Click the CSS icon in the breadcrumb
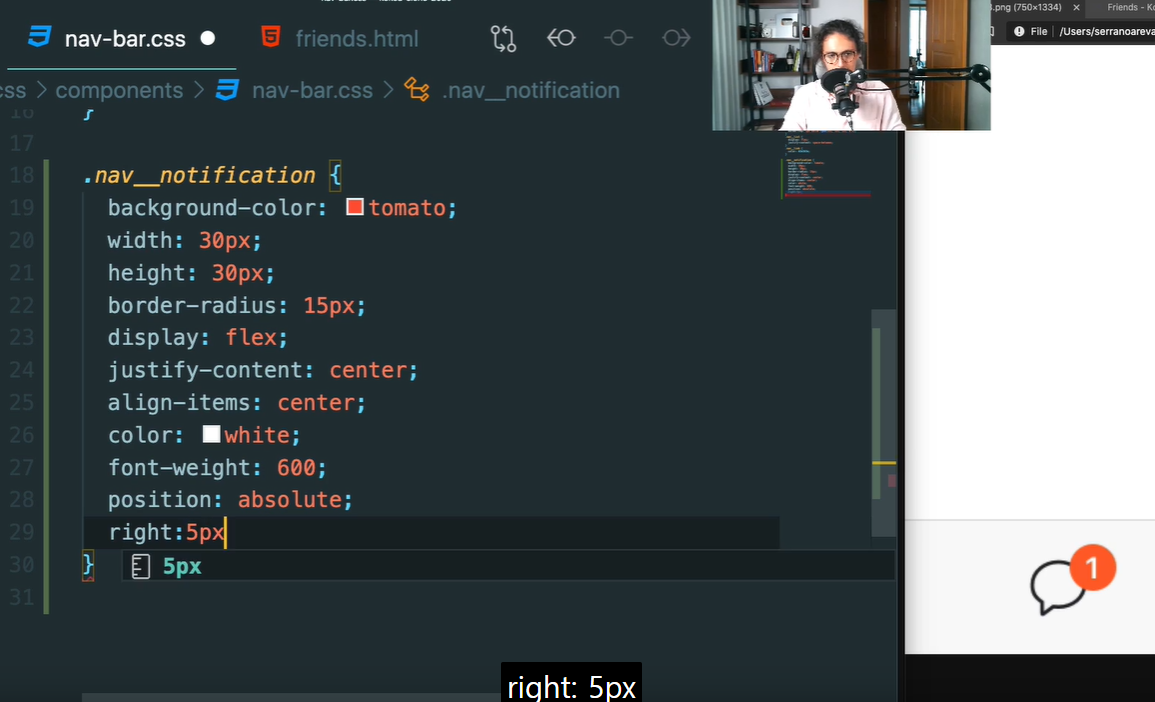This screenshot has height=702, width=1155. click(228, 90)
